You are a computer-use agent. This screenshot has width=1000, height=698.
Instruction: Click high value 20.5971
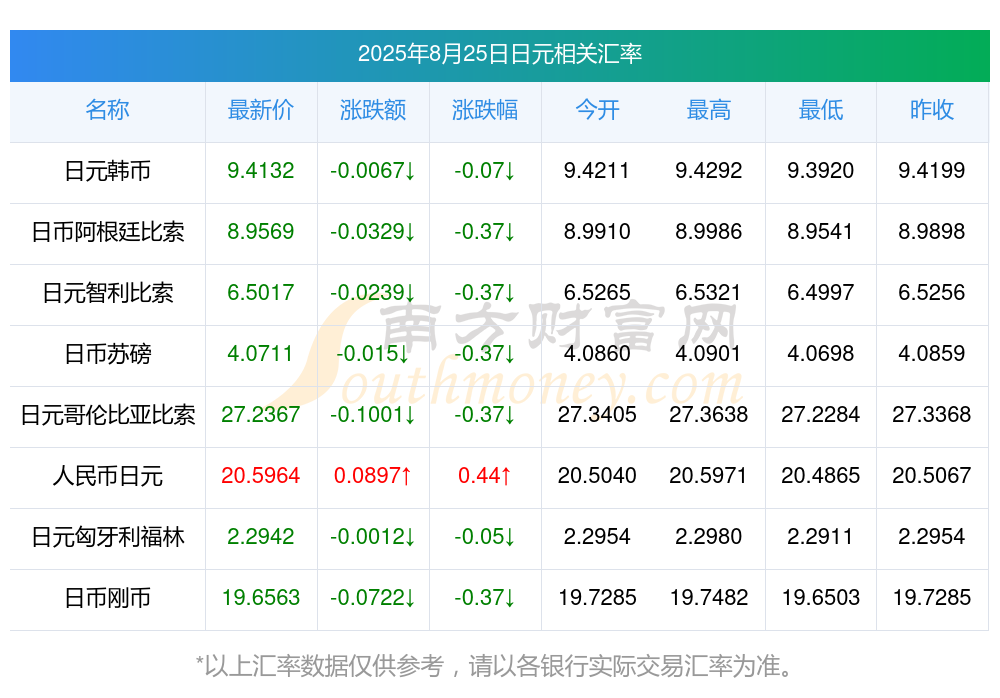click(708, 475)
